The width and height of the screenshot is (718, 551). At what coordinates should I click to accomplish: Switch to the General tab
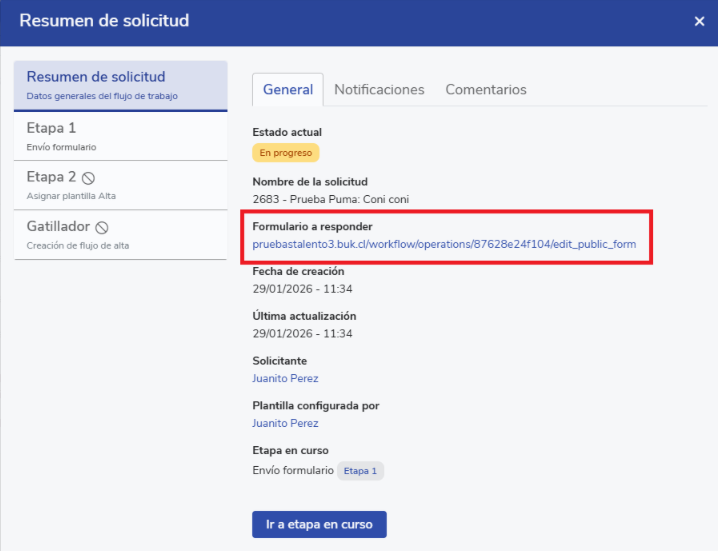point(287,90)
